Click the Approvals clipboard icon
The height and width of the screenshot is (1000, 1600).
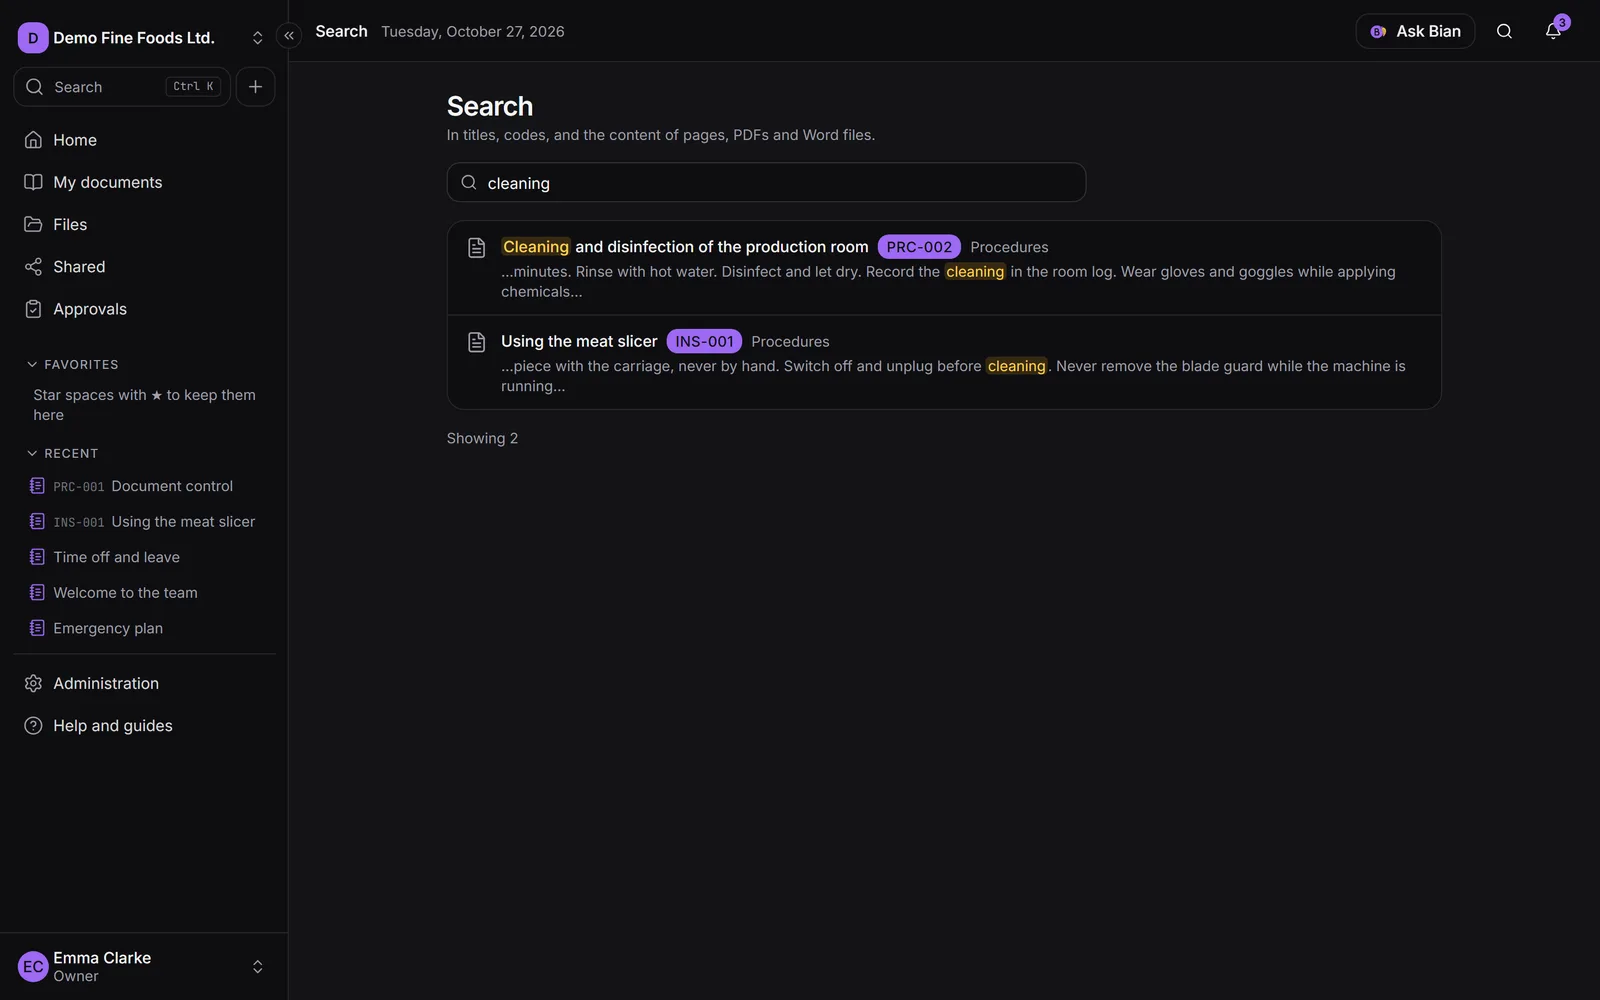(33, 309)
